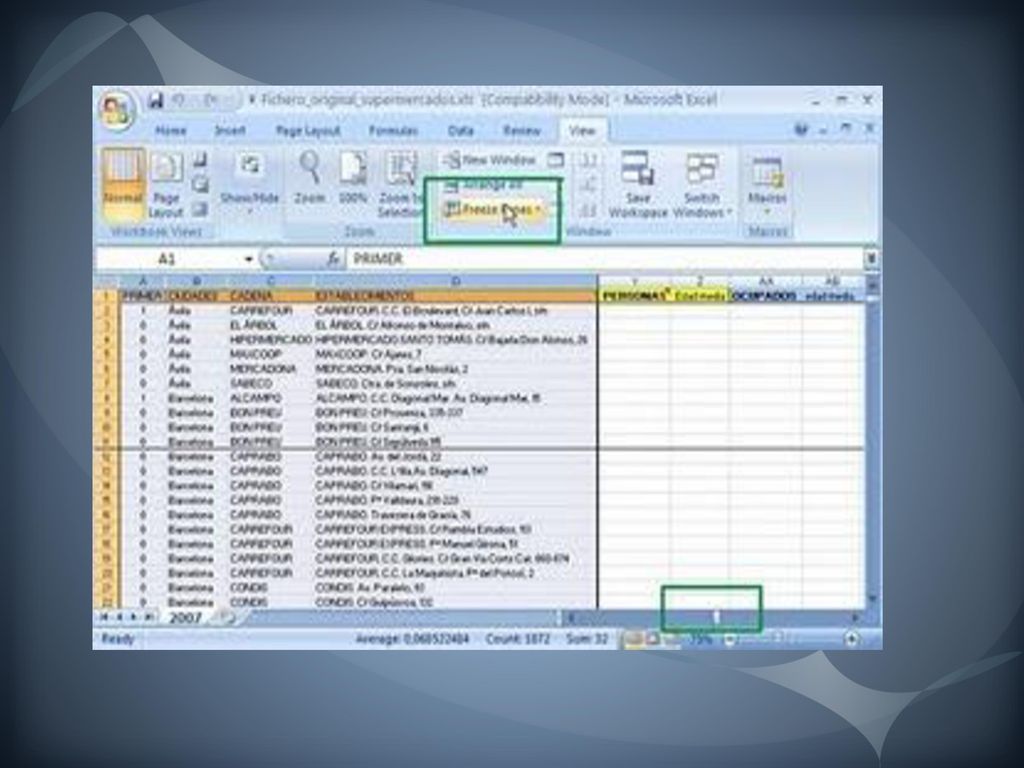Expand the Macros dropdown
The image size is (1024, 768).
tap(767, 185)
